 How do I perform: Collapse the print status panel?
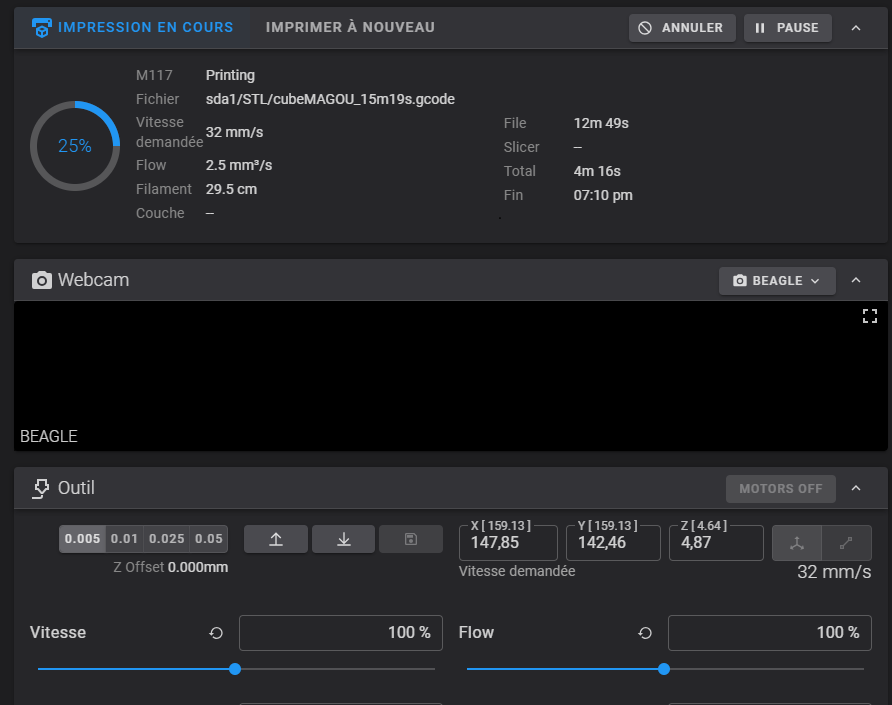[855, 28]
